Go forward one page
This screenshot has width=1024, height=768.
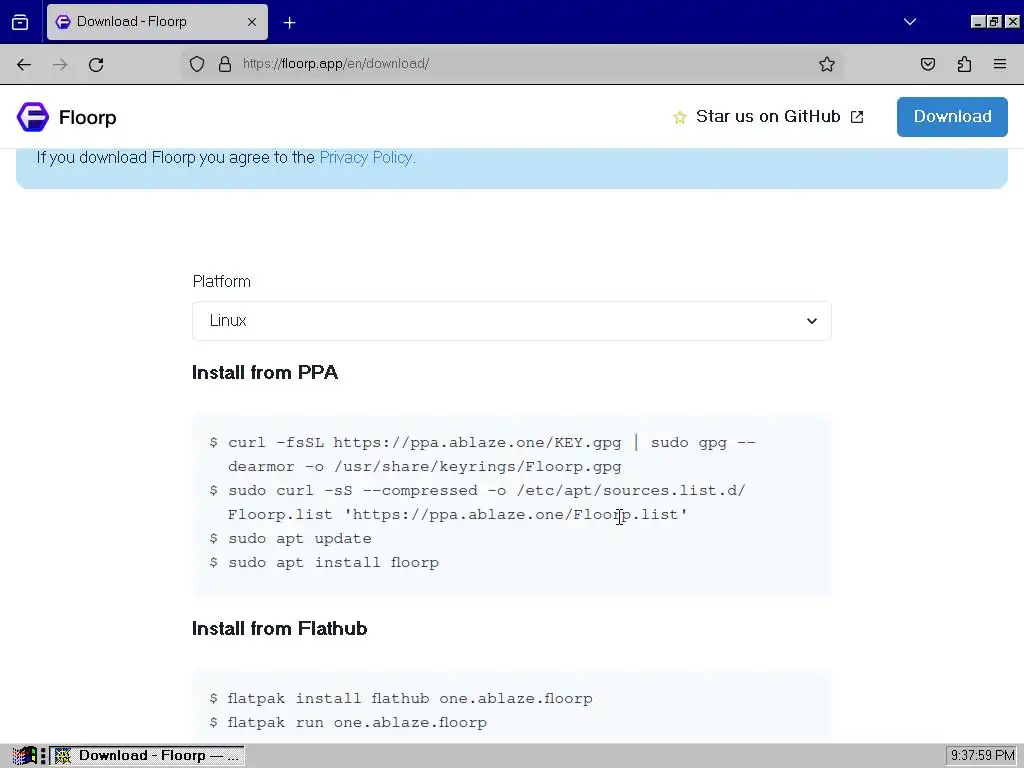pos(60,64)
